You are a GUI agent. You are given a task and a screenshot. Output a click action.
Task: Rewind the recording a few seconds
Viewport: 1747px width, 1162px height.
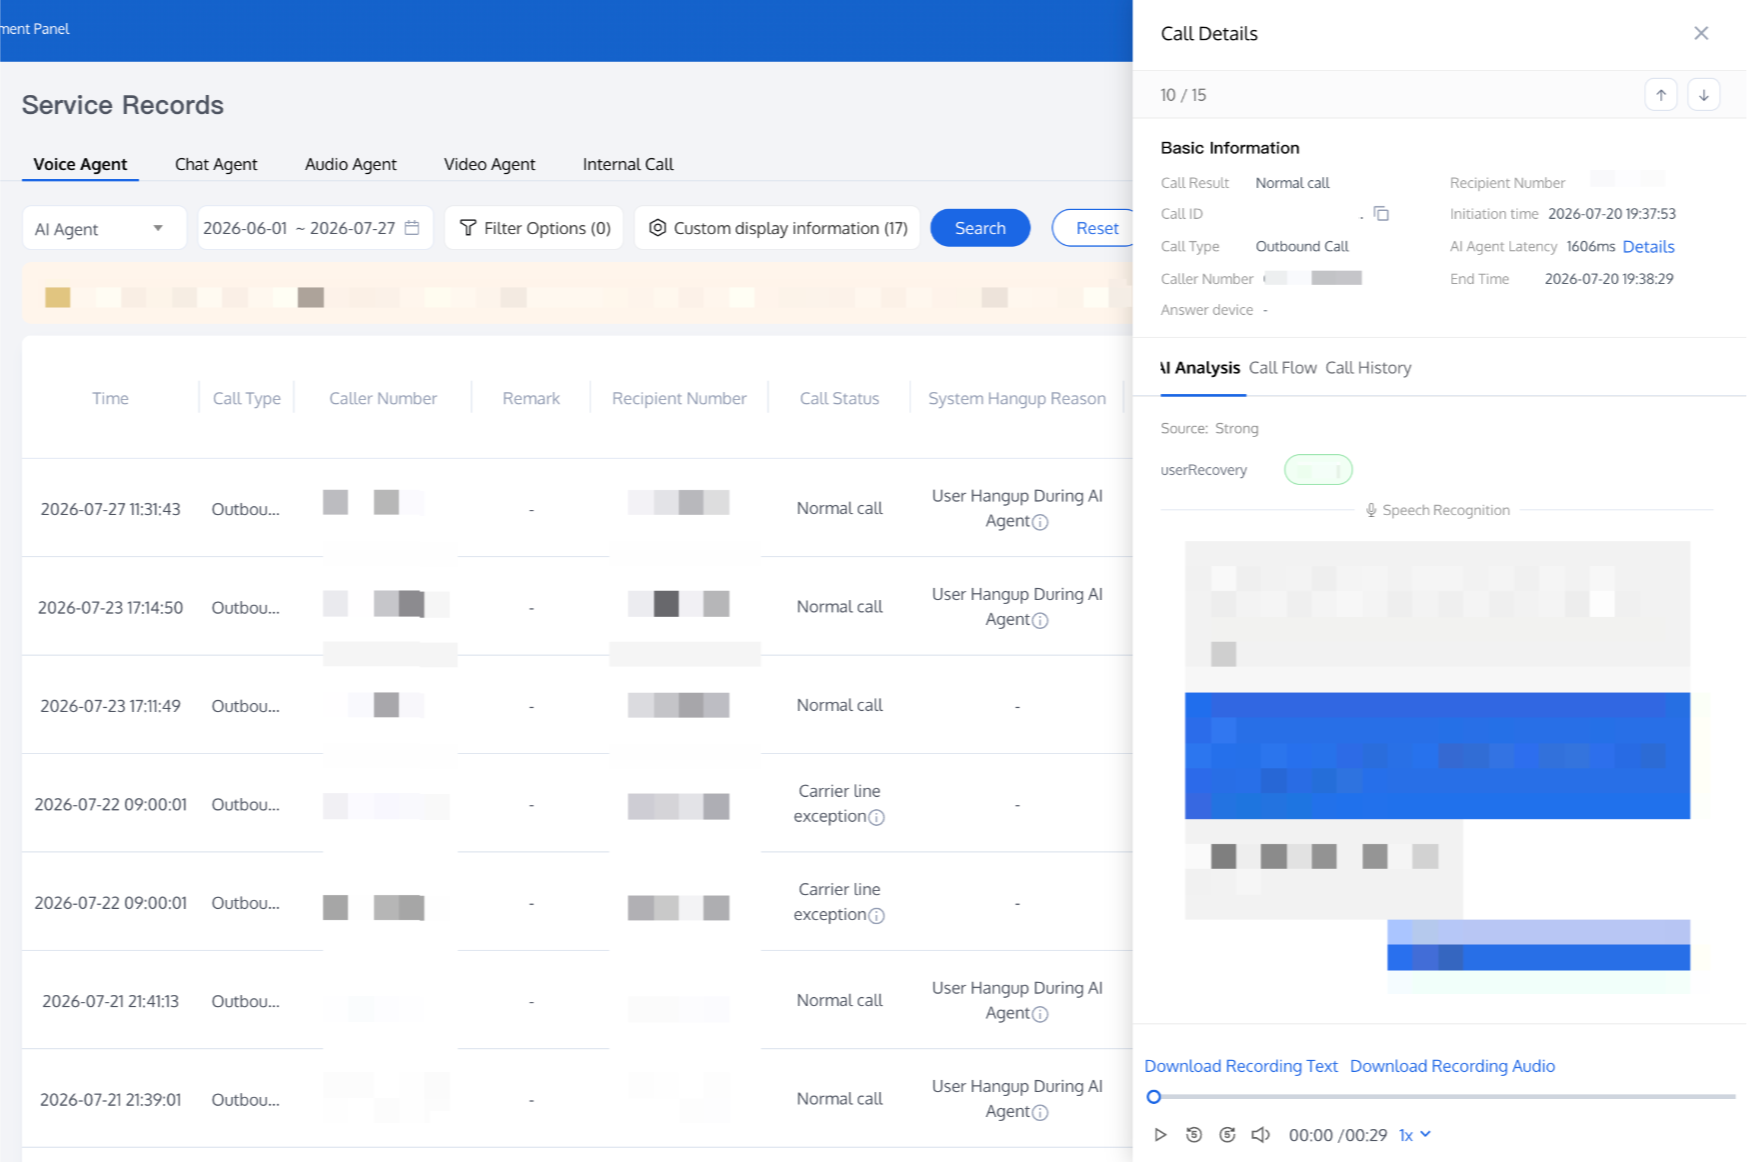(1194, 1135)
